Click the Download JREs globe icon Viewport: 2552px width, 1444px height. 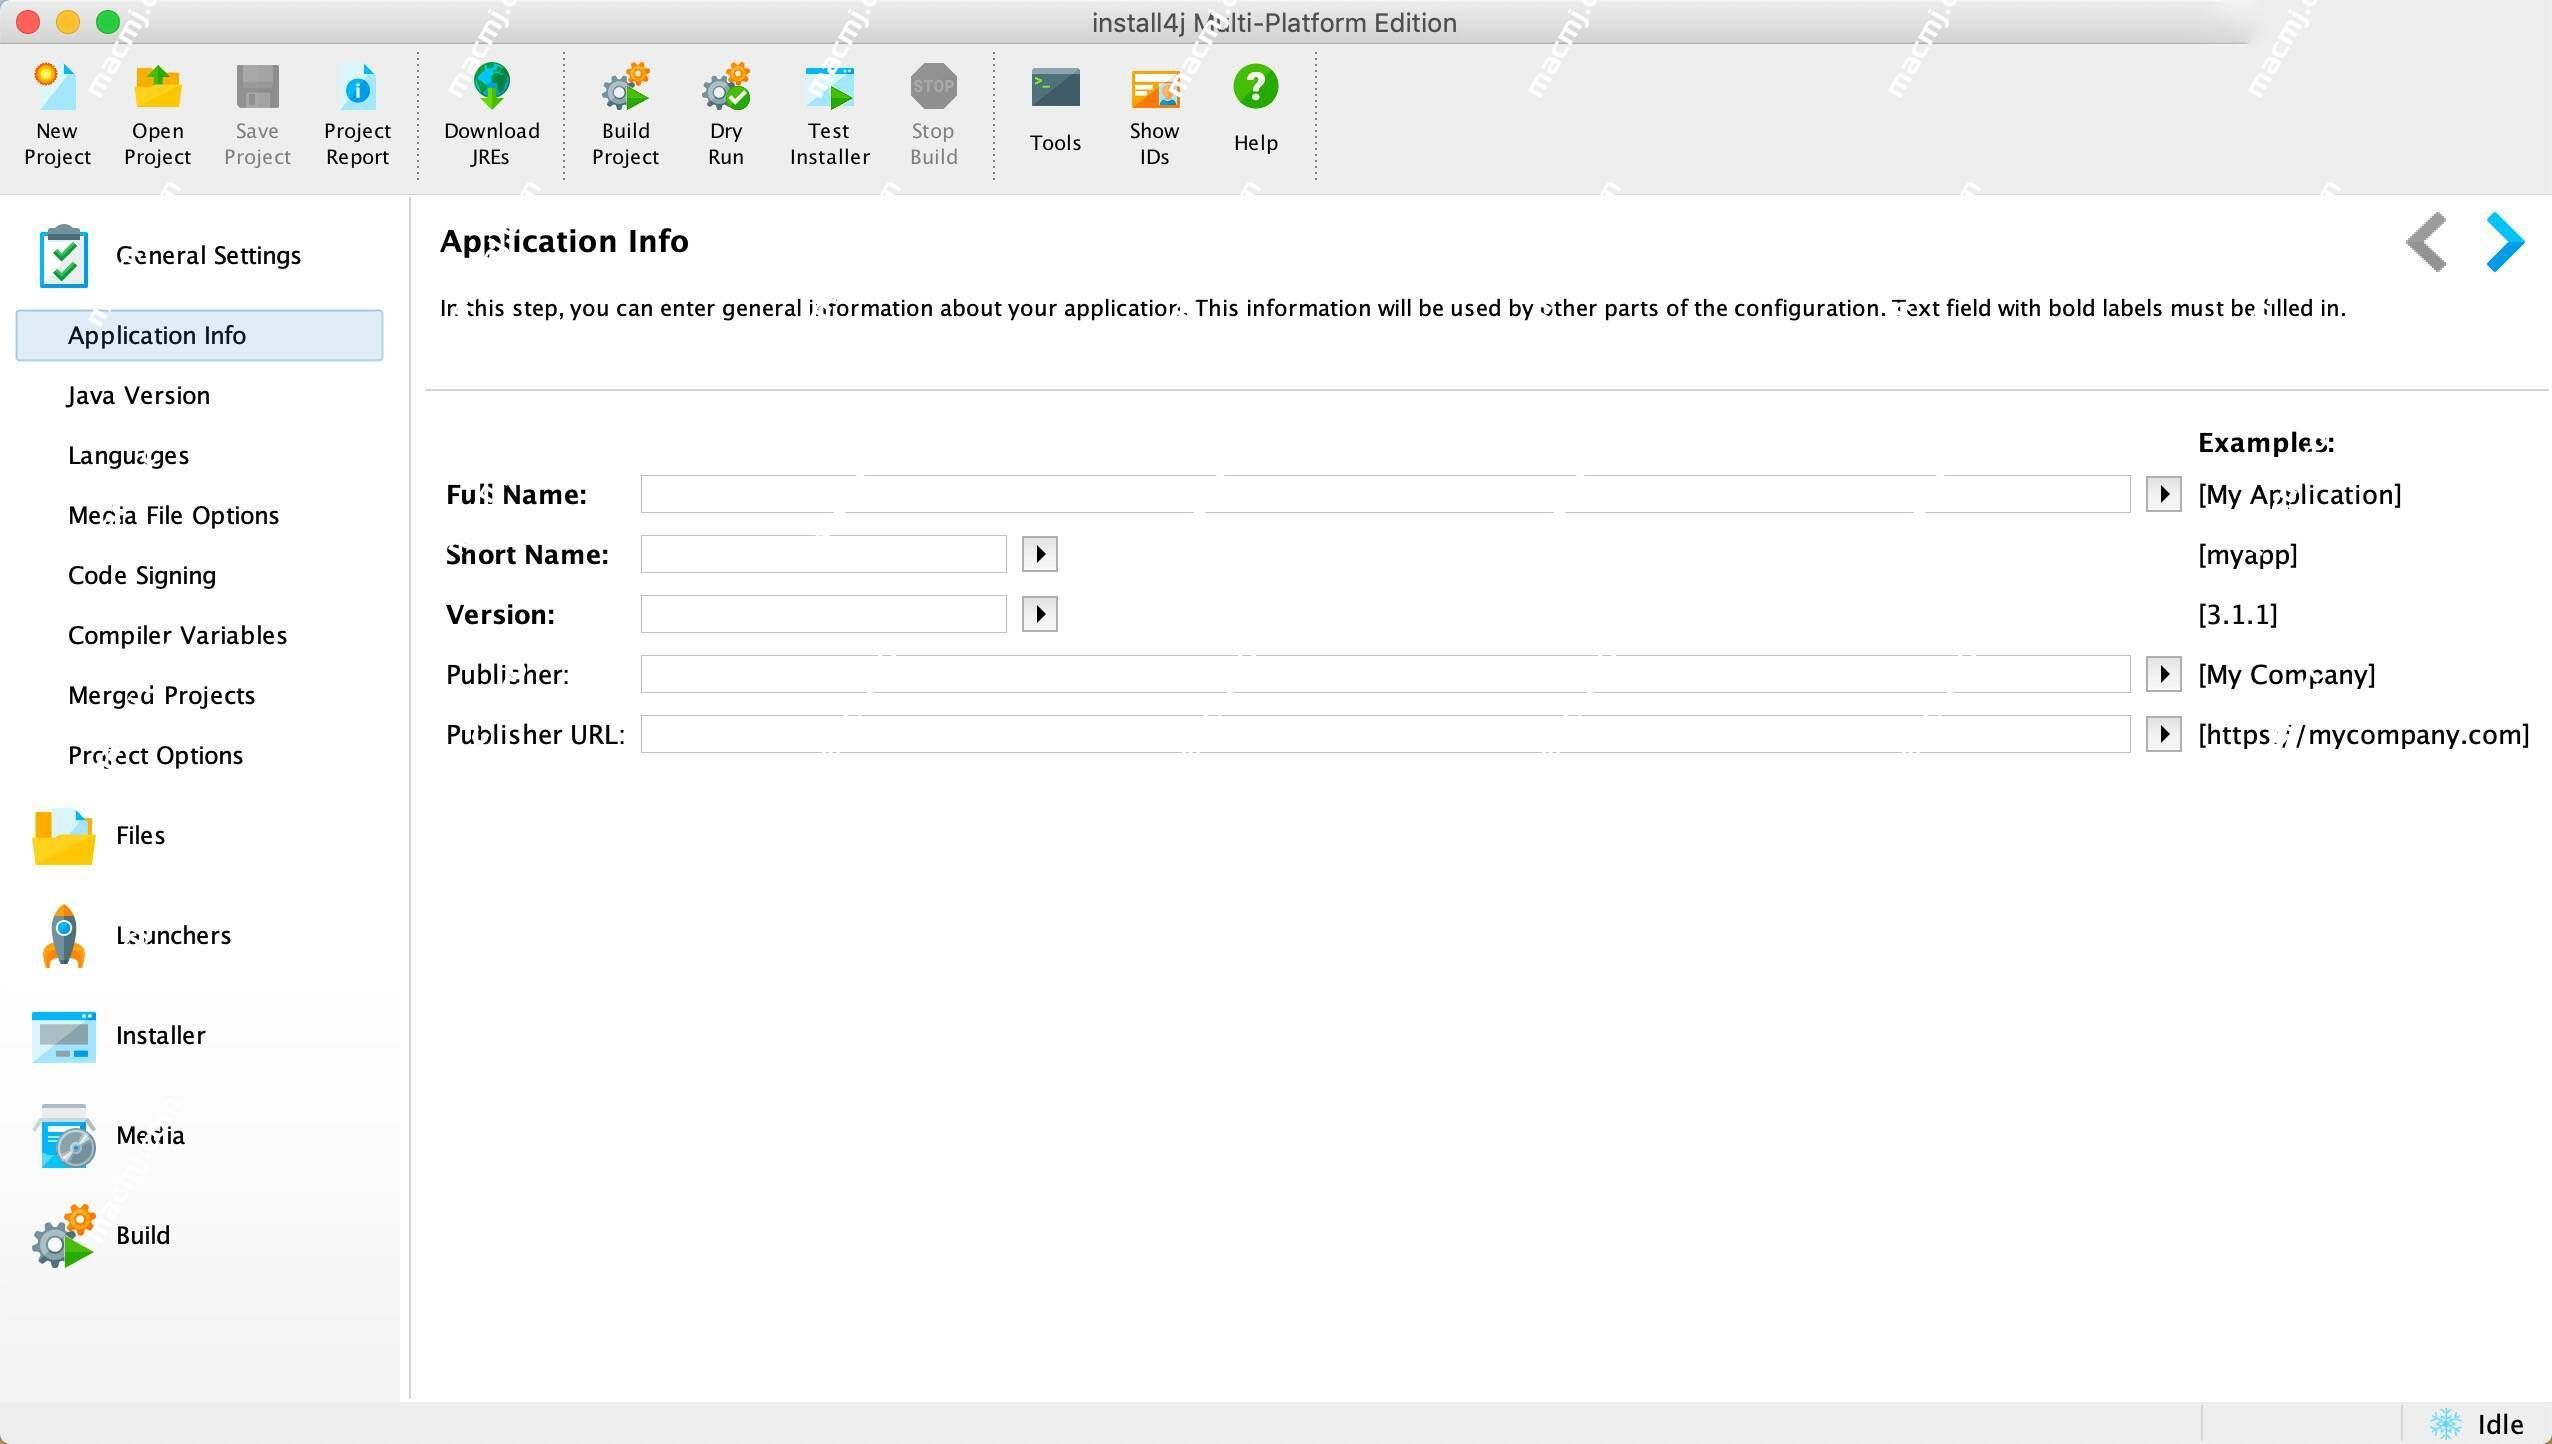tap(491, 87)
